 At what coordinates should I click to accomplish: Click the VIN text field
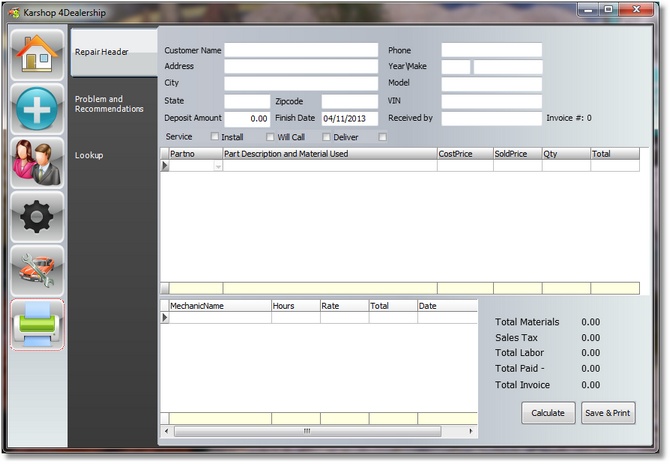pyautogui.click(x=491, y=101)
